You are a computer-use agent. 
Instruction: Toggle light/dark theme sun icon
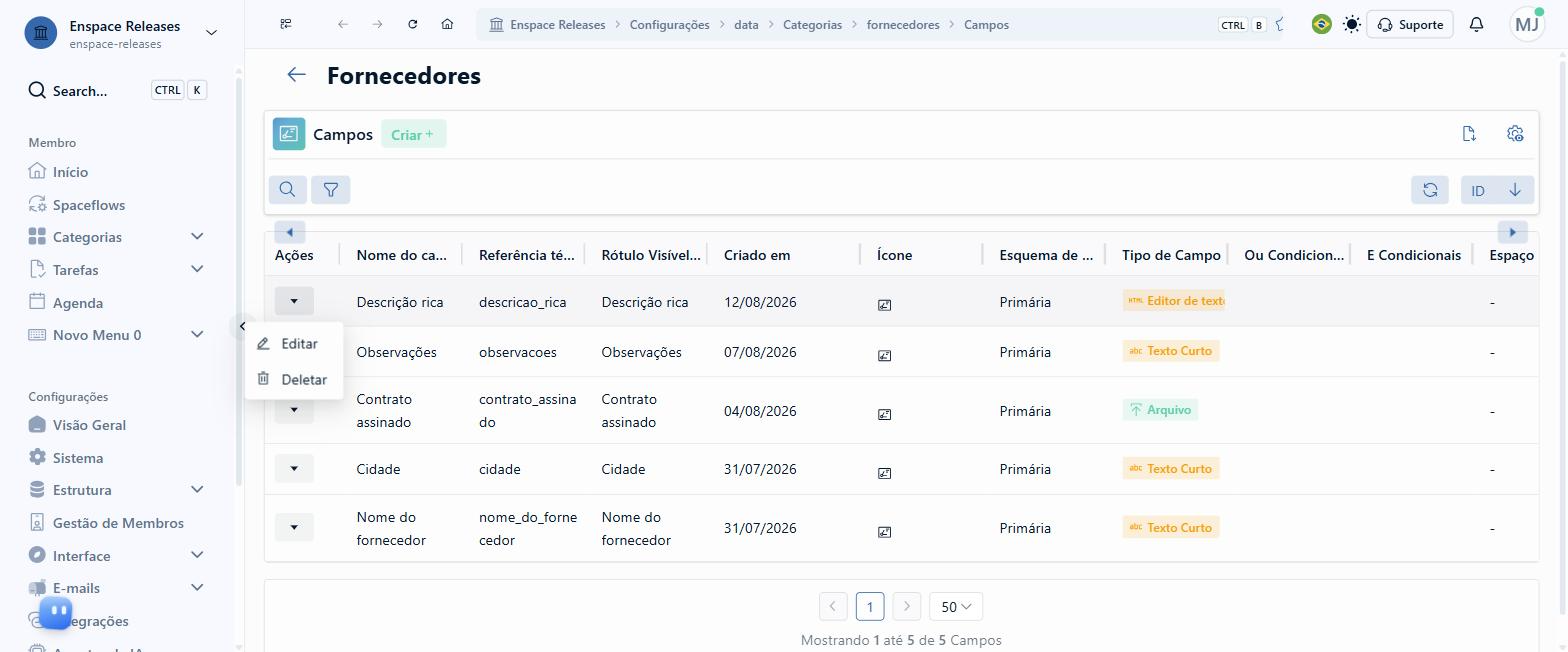click(x=1352, y=24)
